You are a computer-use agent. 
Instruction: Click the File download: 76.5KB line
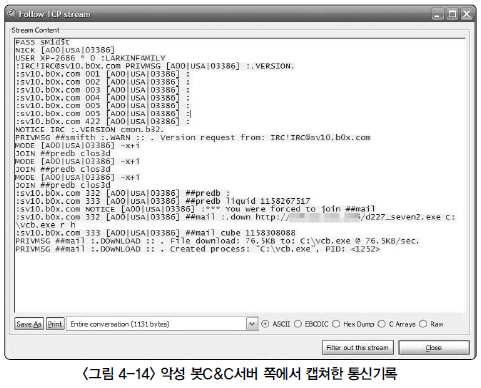(217, 241)
